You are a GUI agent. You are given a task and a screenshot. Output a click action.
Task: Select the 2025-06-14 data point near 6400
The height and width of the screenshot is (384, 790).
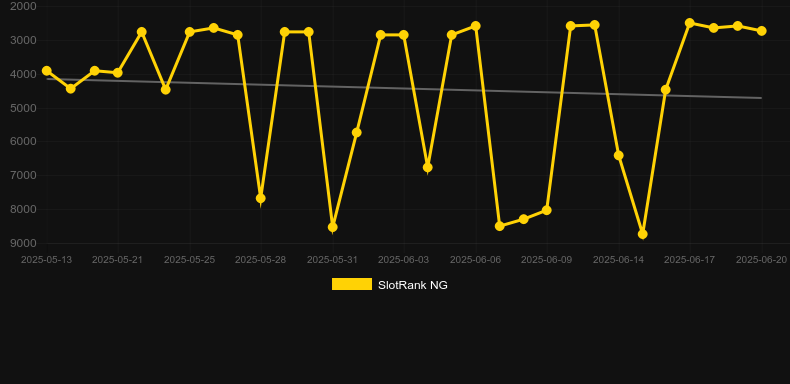pyautogui.click(x=619, y=155)
